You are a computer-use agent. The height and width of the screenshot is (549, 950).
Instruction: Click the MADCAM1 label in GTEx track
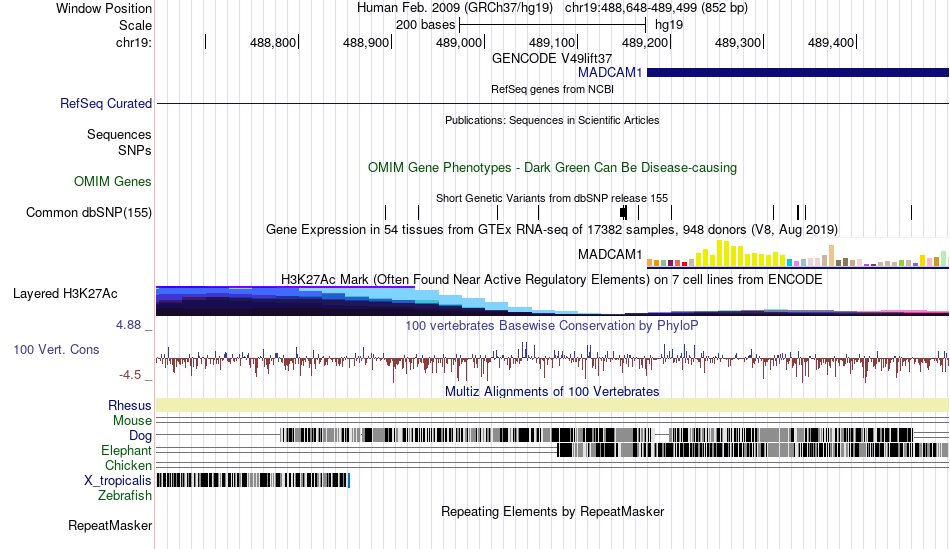click(610, 255)
